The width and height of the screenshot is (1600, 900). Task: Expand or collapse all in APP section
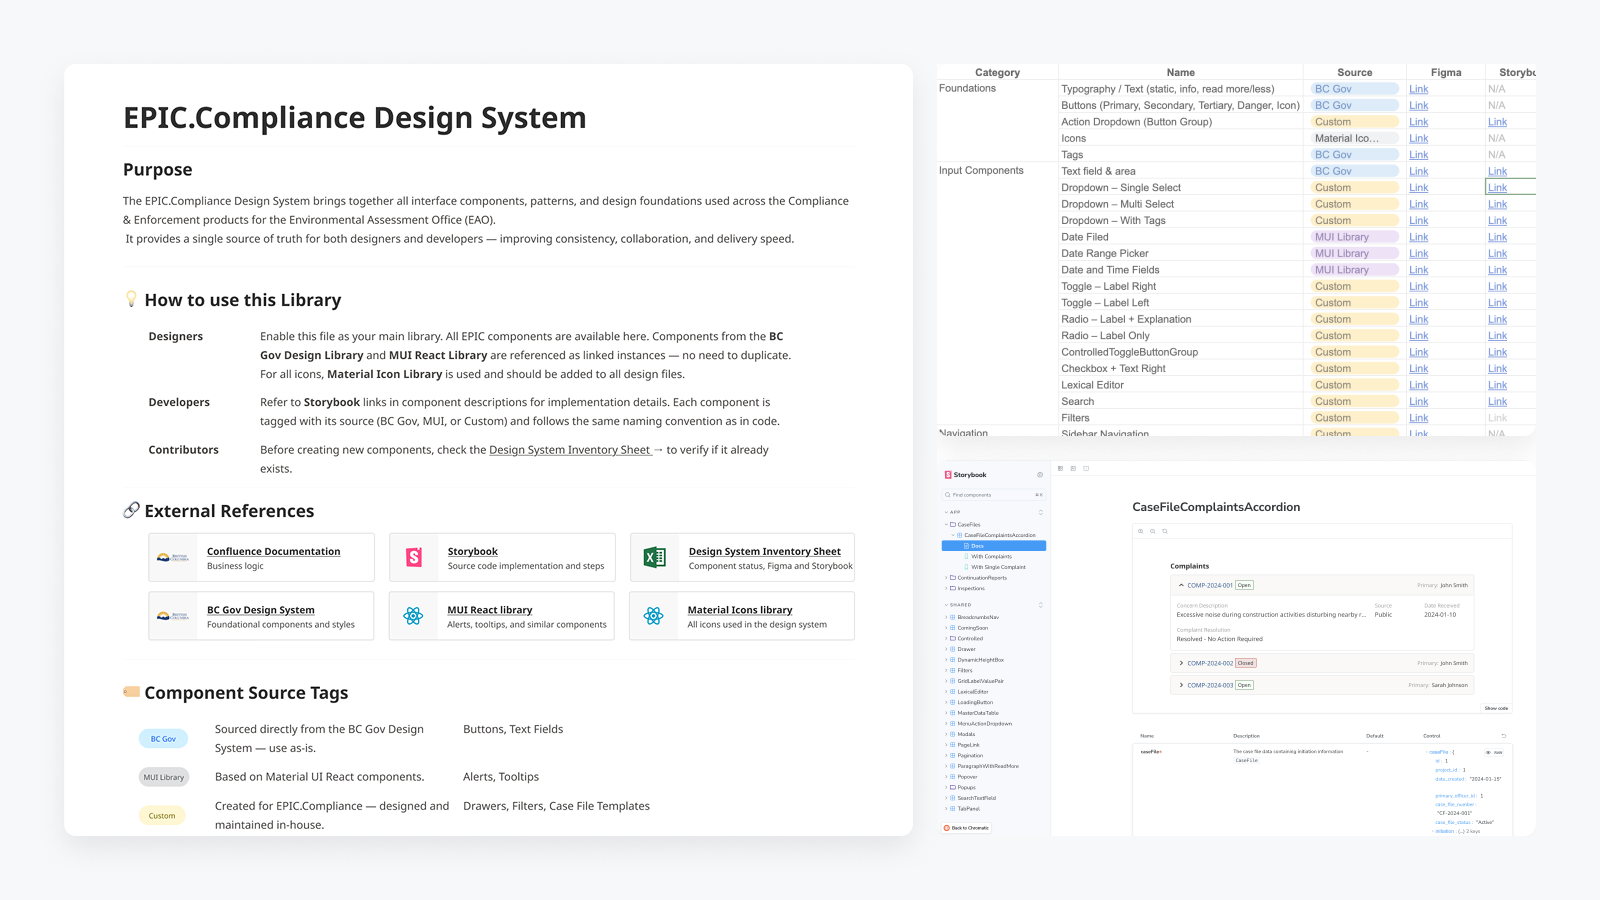click(x=1040, y=512)
